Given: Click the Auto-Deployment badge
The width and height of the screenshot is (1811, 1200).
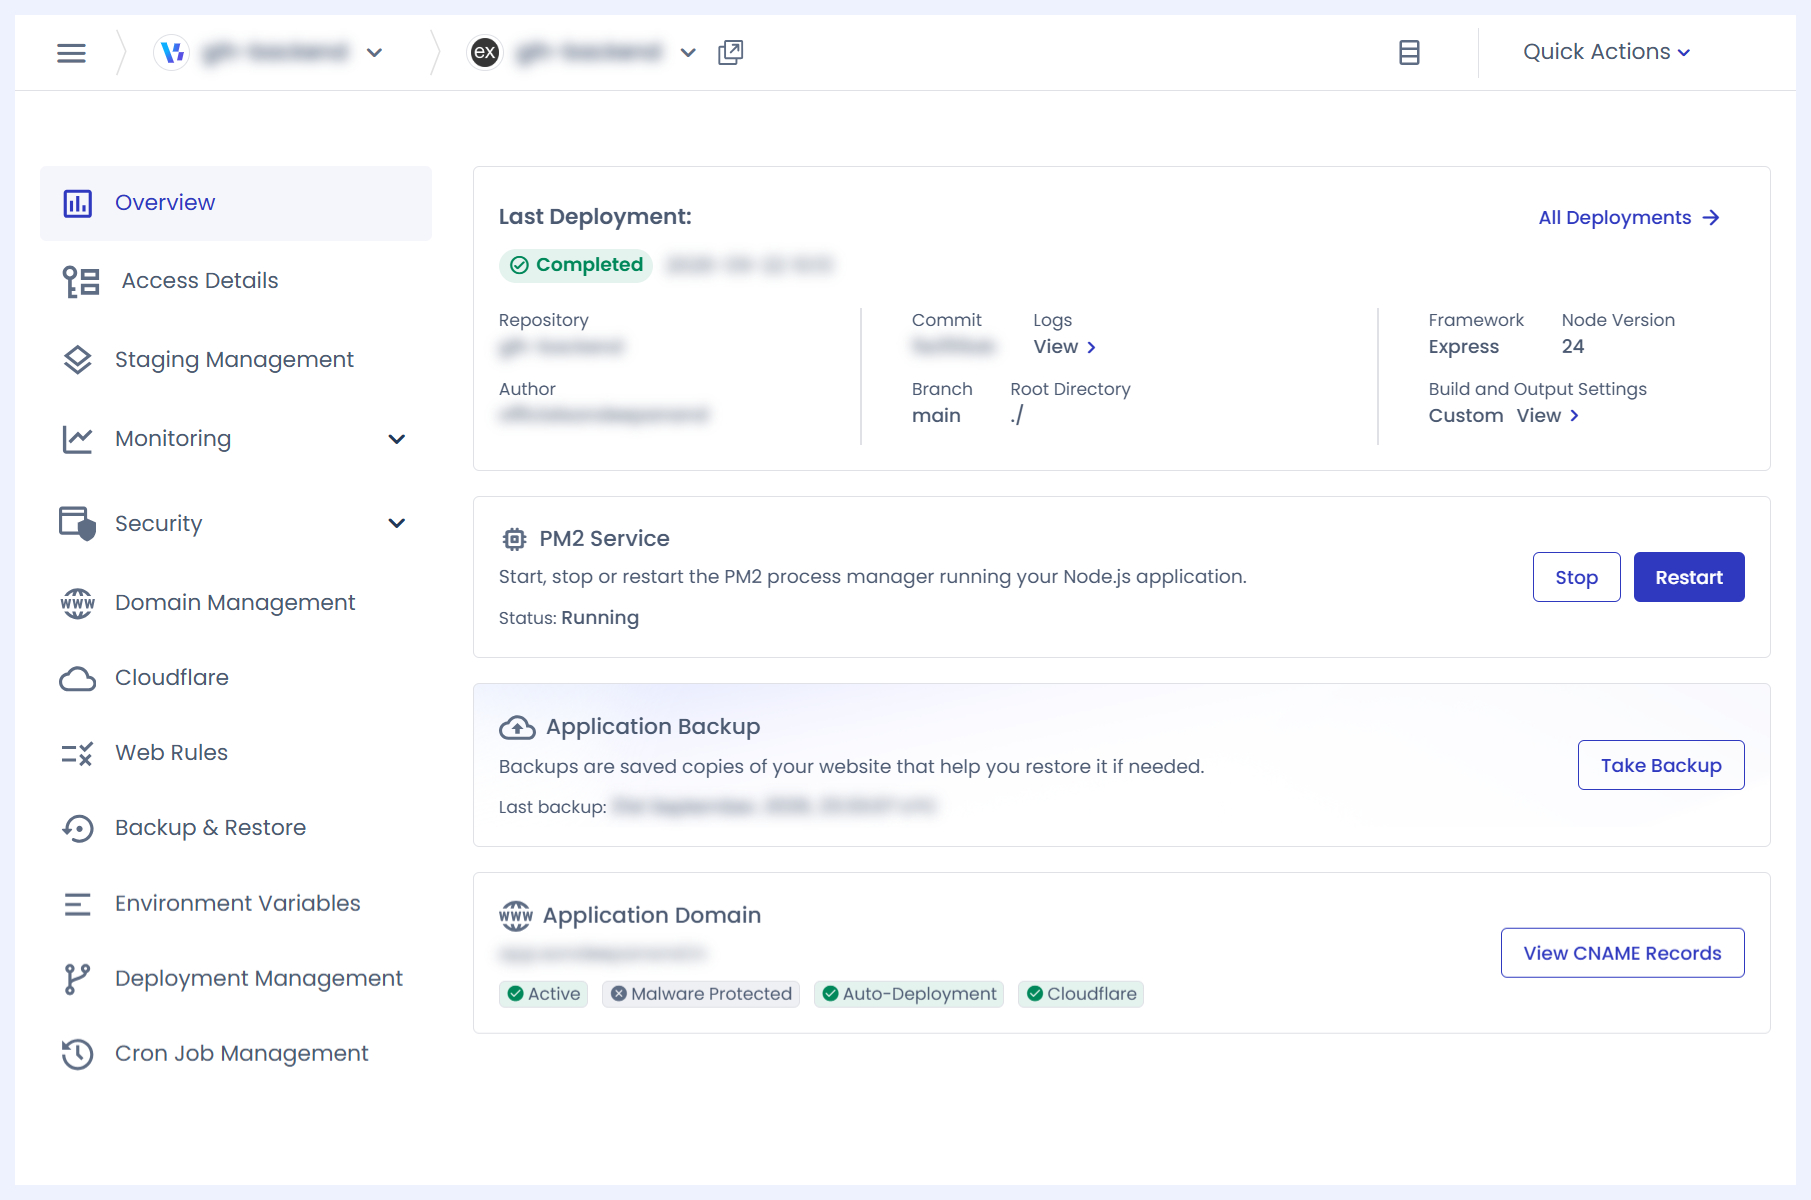Looking at the screenshot, I should pos(909,994).
